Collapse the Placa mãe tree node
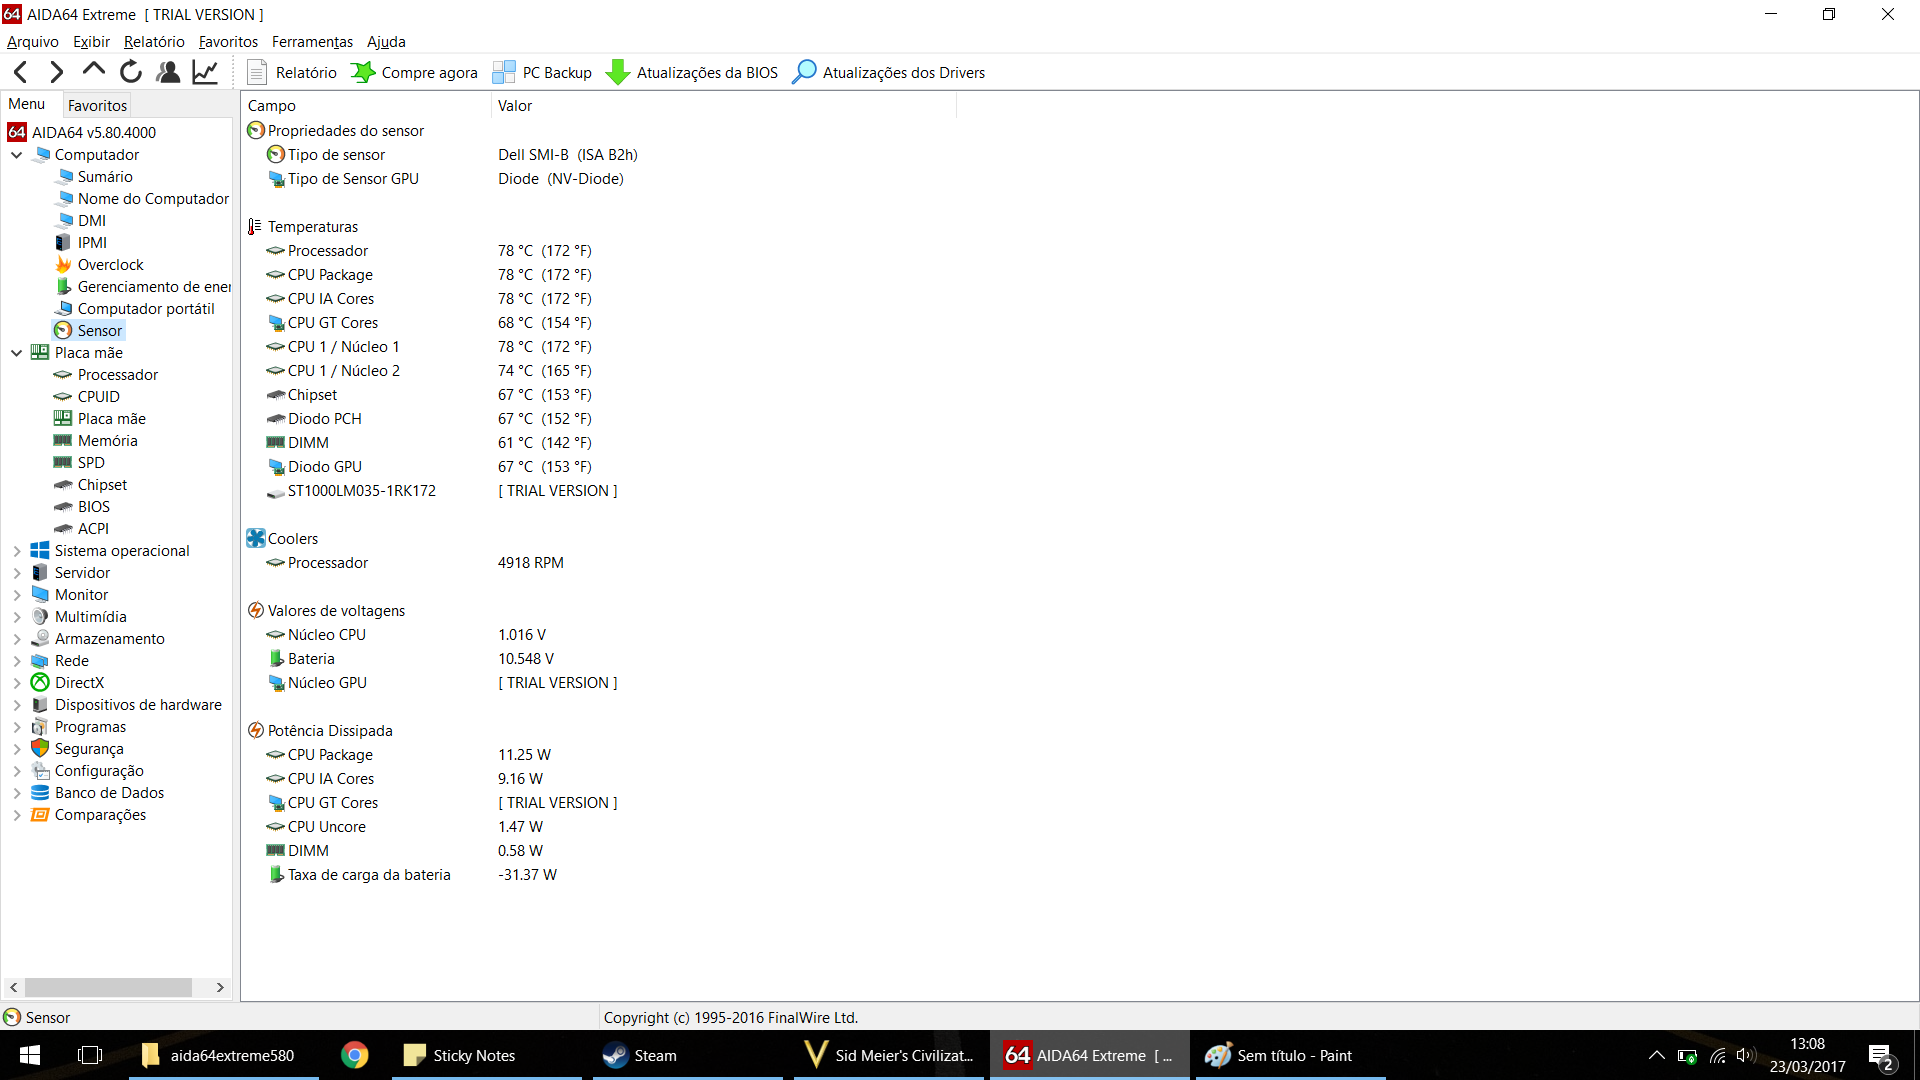The height and width of the screenshot is (1080, 1920). (x=17, y=353)
